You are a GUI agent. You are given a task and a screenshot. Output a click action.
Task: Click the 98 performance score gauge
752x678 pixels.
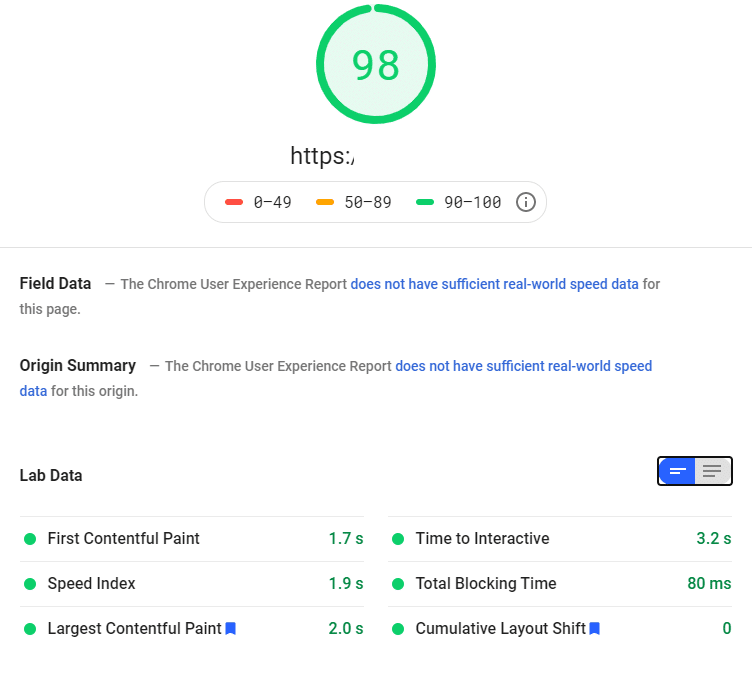pyautogui.click(x=376, y=65)
